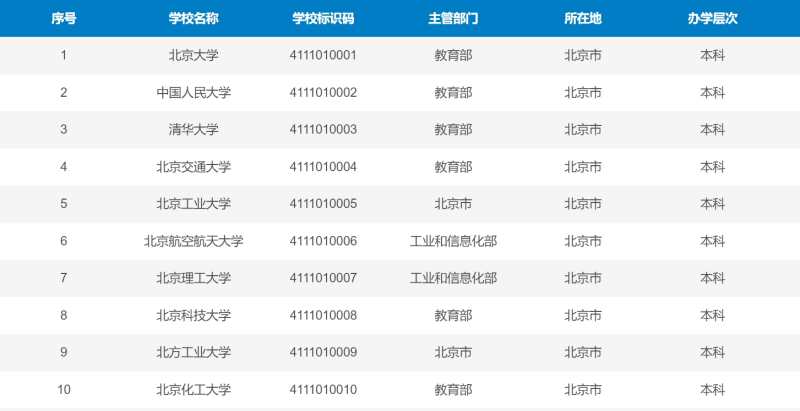Image resolution: width=800 pixels, height=411 pixels.
Task: Click 教育部 in the 北京科技大学 row
Action: 453,315
